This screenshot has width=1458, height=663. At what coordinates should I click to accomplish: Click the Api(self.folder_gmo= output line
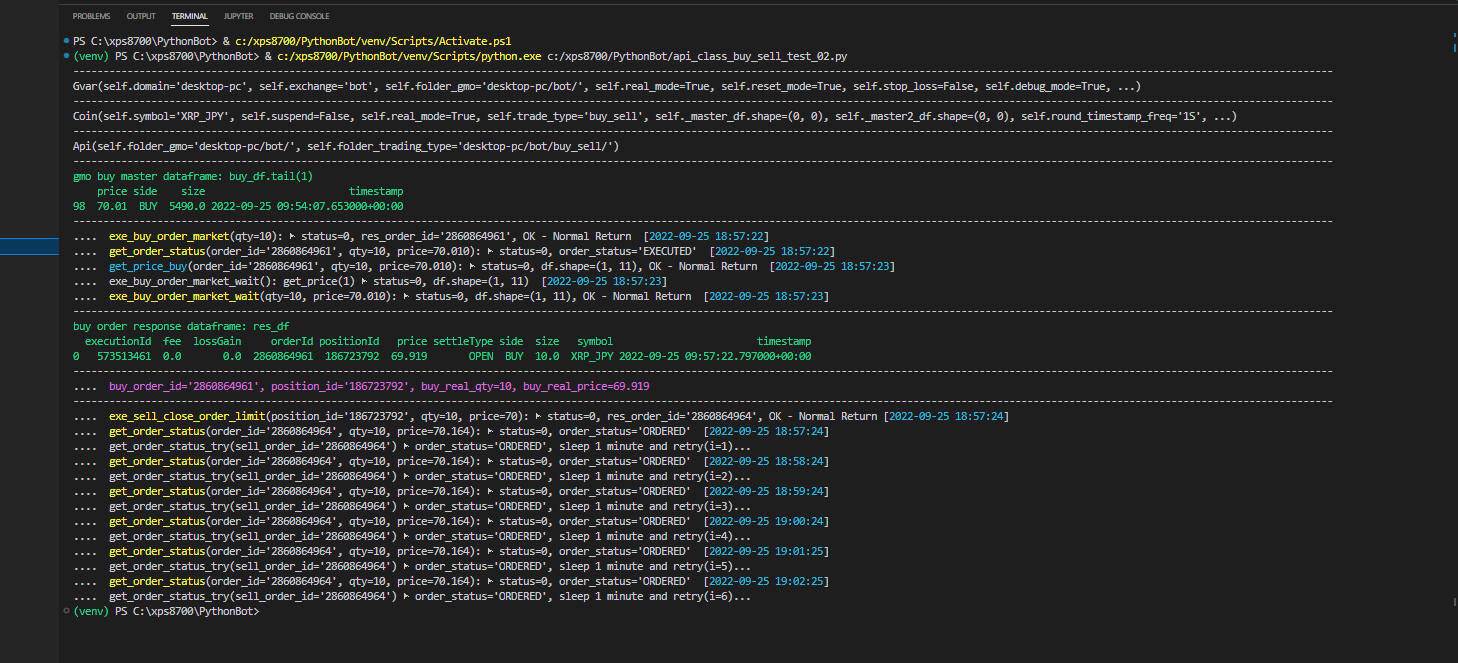tap(346, 147)
